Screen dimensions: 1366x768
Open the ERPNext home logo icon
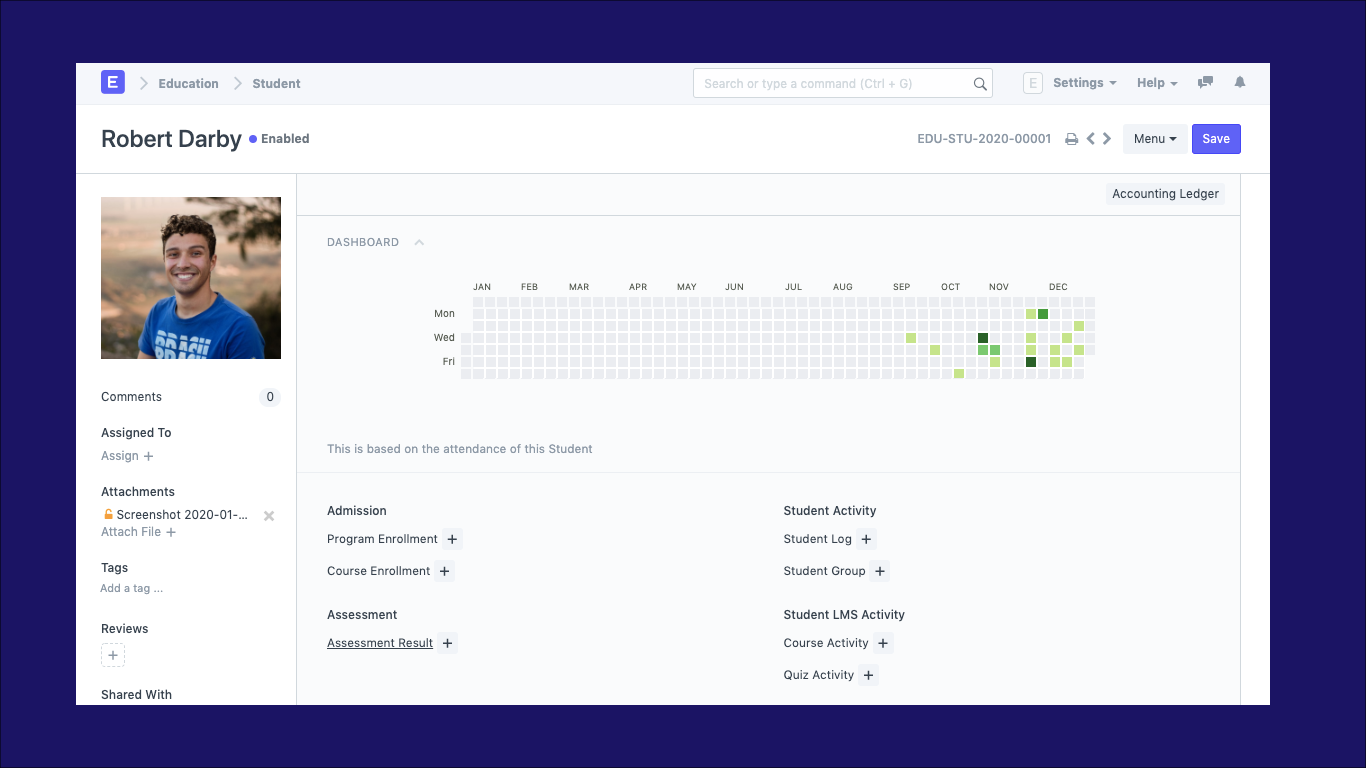tap(113, 83)
